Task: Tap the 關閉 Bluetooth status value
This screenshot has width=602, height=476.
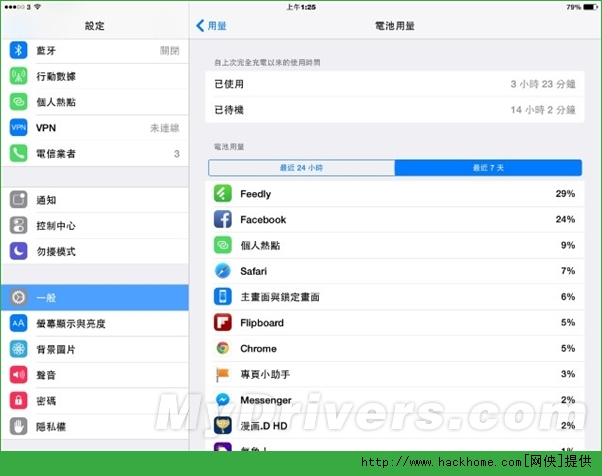Action: (169, 51)
